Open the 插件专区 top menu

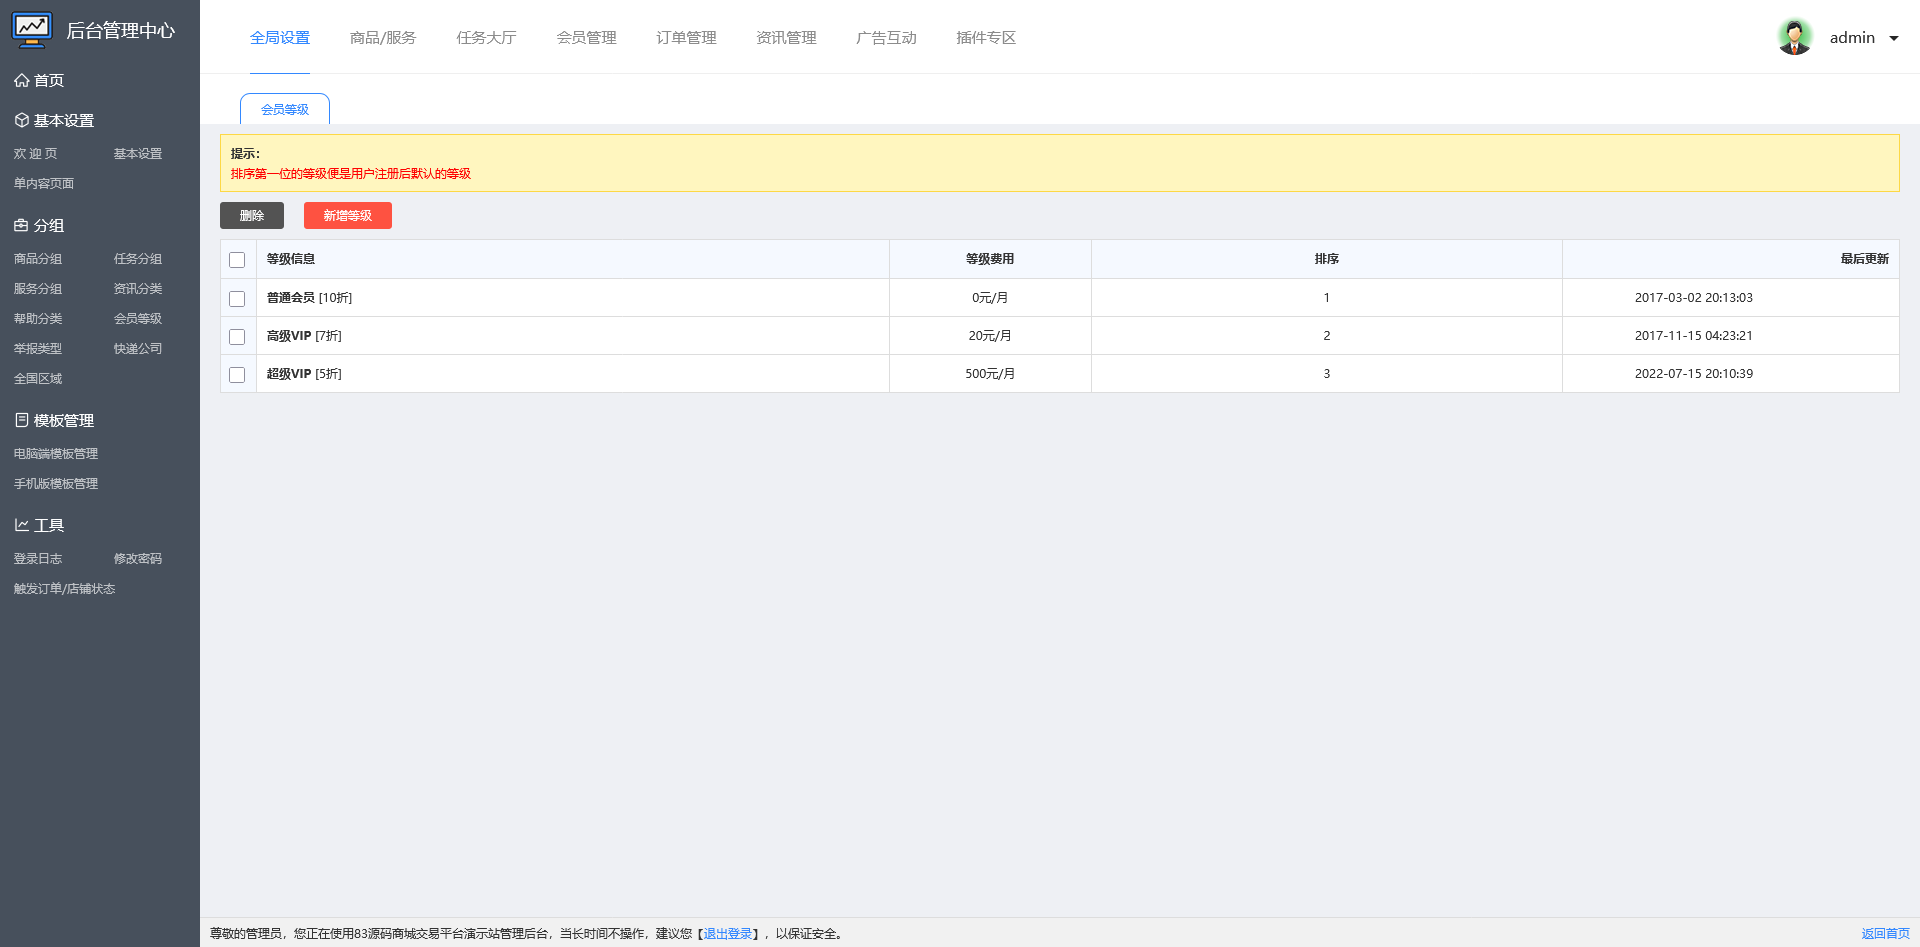(986, 38)
